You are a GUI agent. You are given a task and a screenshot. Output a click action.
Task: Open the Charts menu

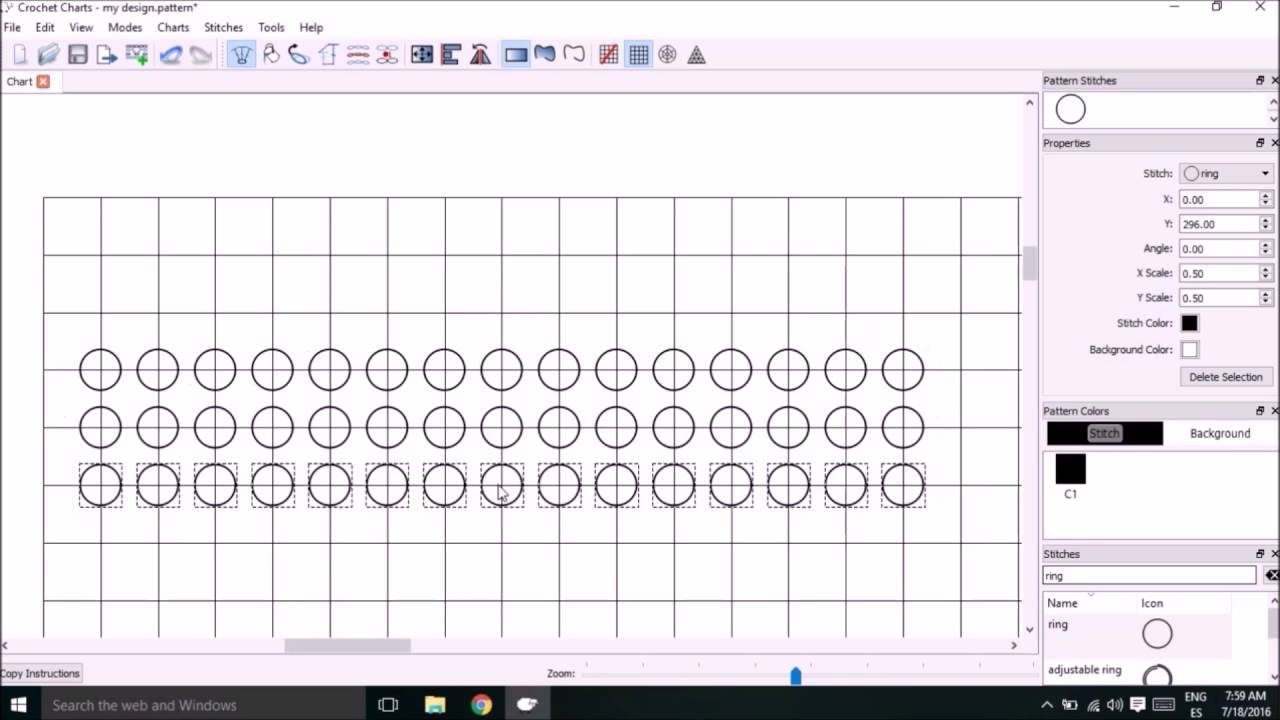pyautogui.click(x=173, y=27)
